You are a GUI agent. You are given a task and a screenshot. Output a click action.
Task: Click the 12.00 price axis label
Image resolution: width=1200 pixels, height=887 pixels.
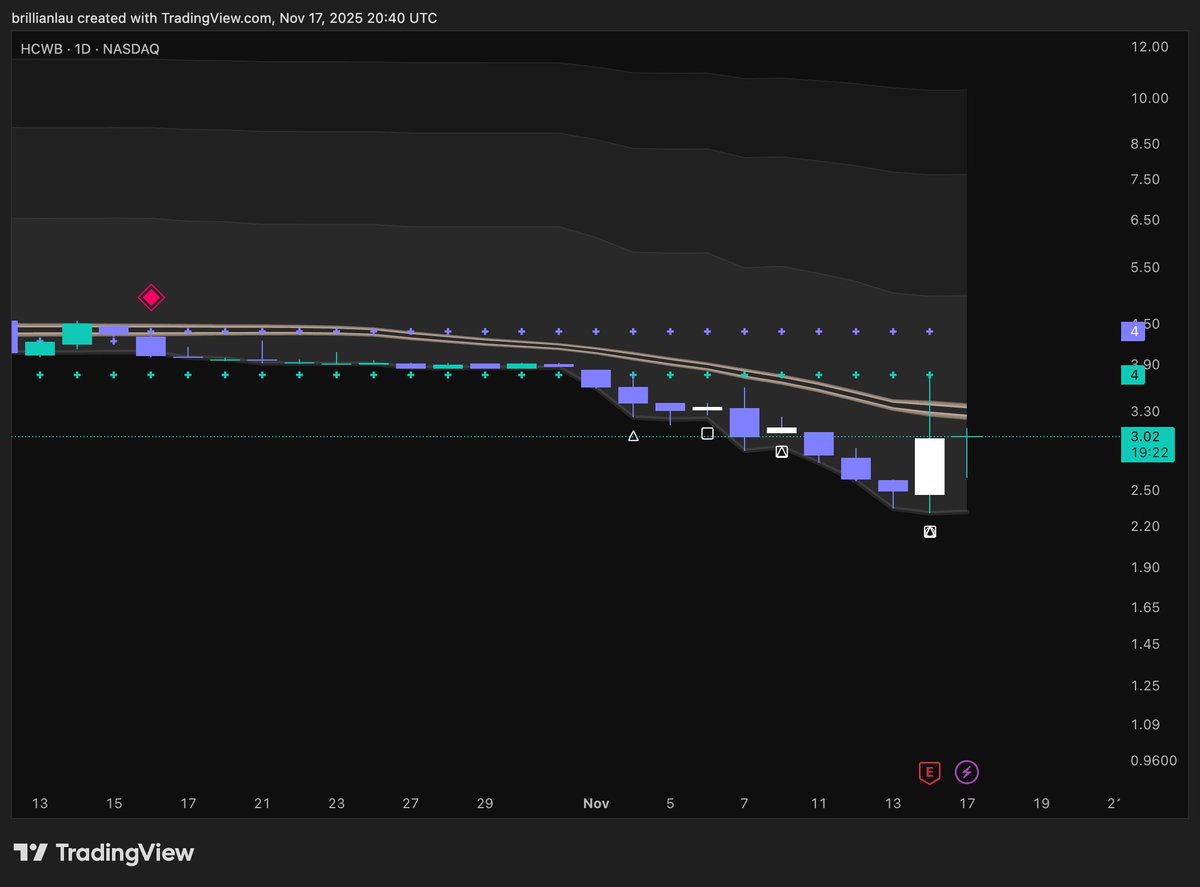point(1149,46)
